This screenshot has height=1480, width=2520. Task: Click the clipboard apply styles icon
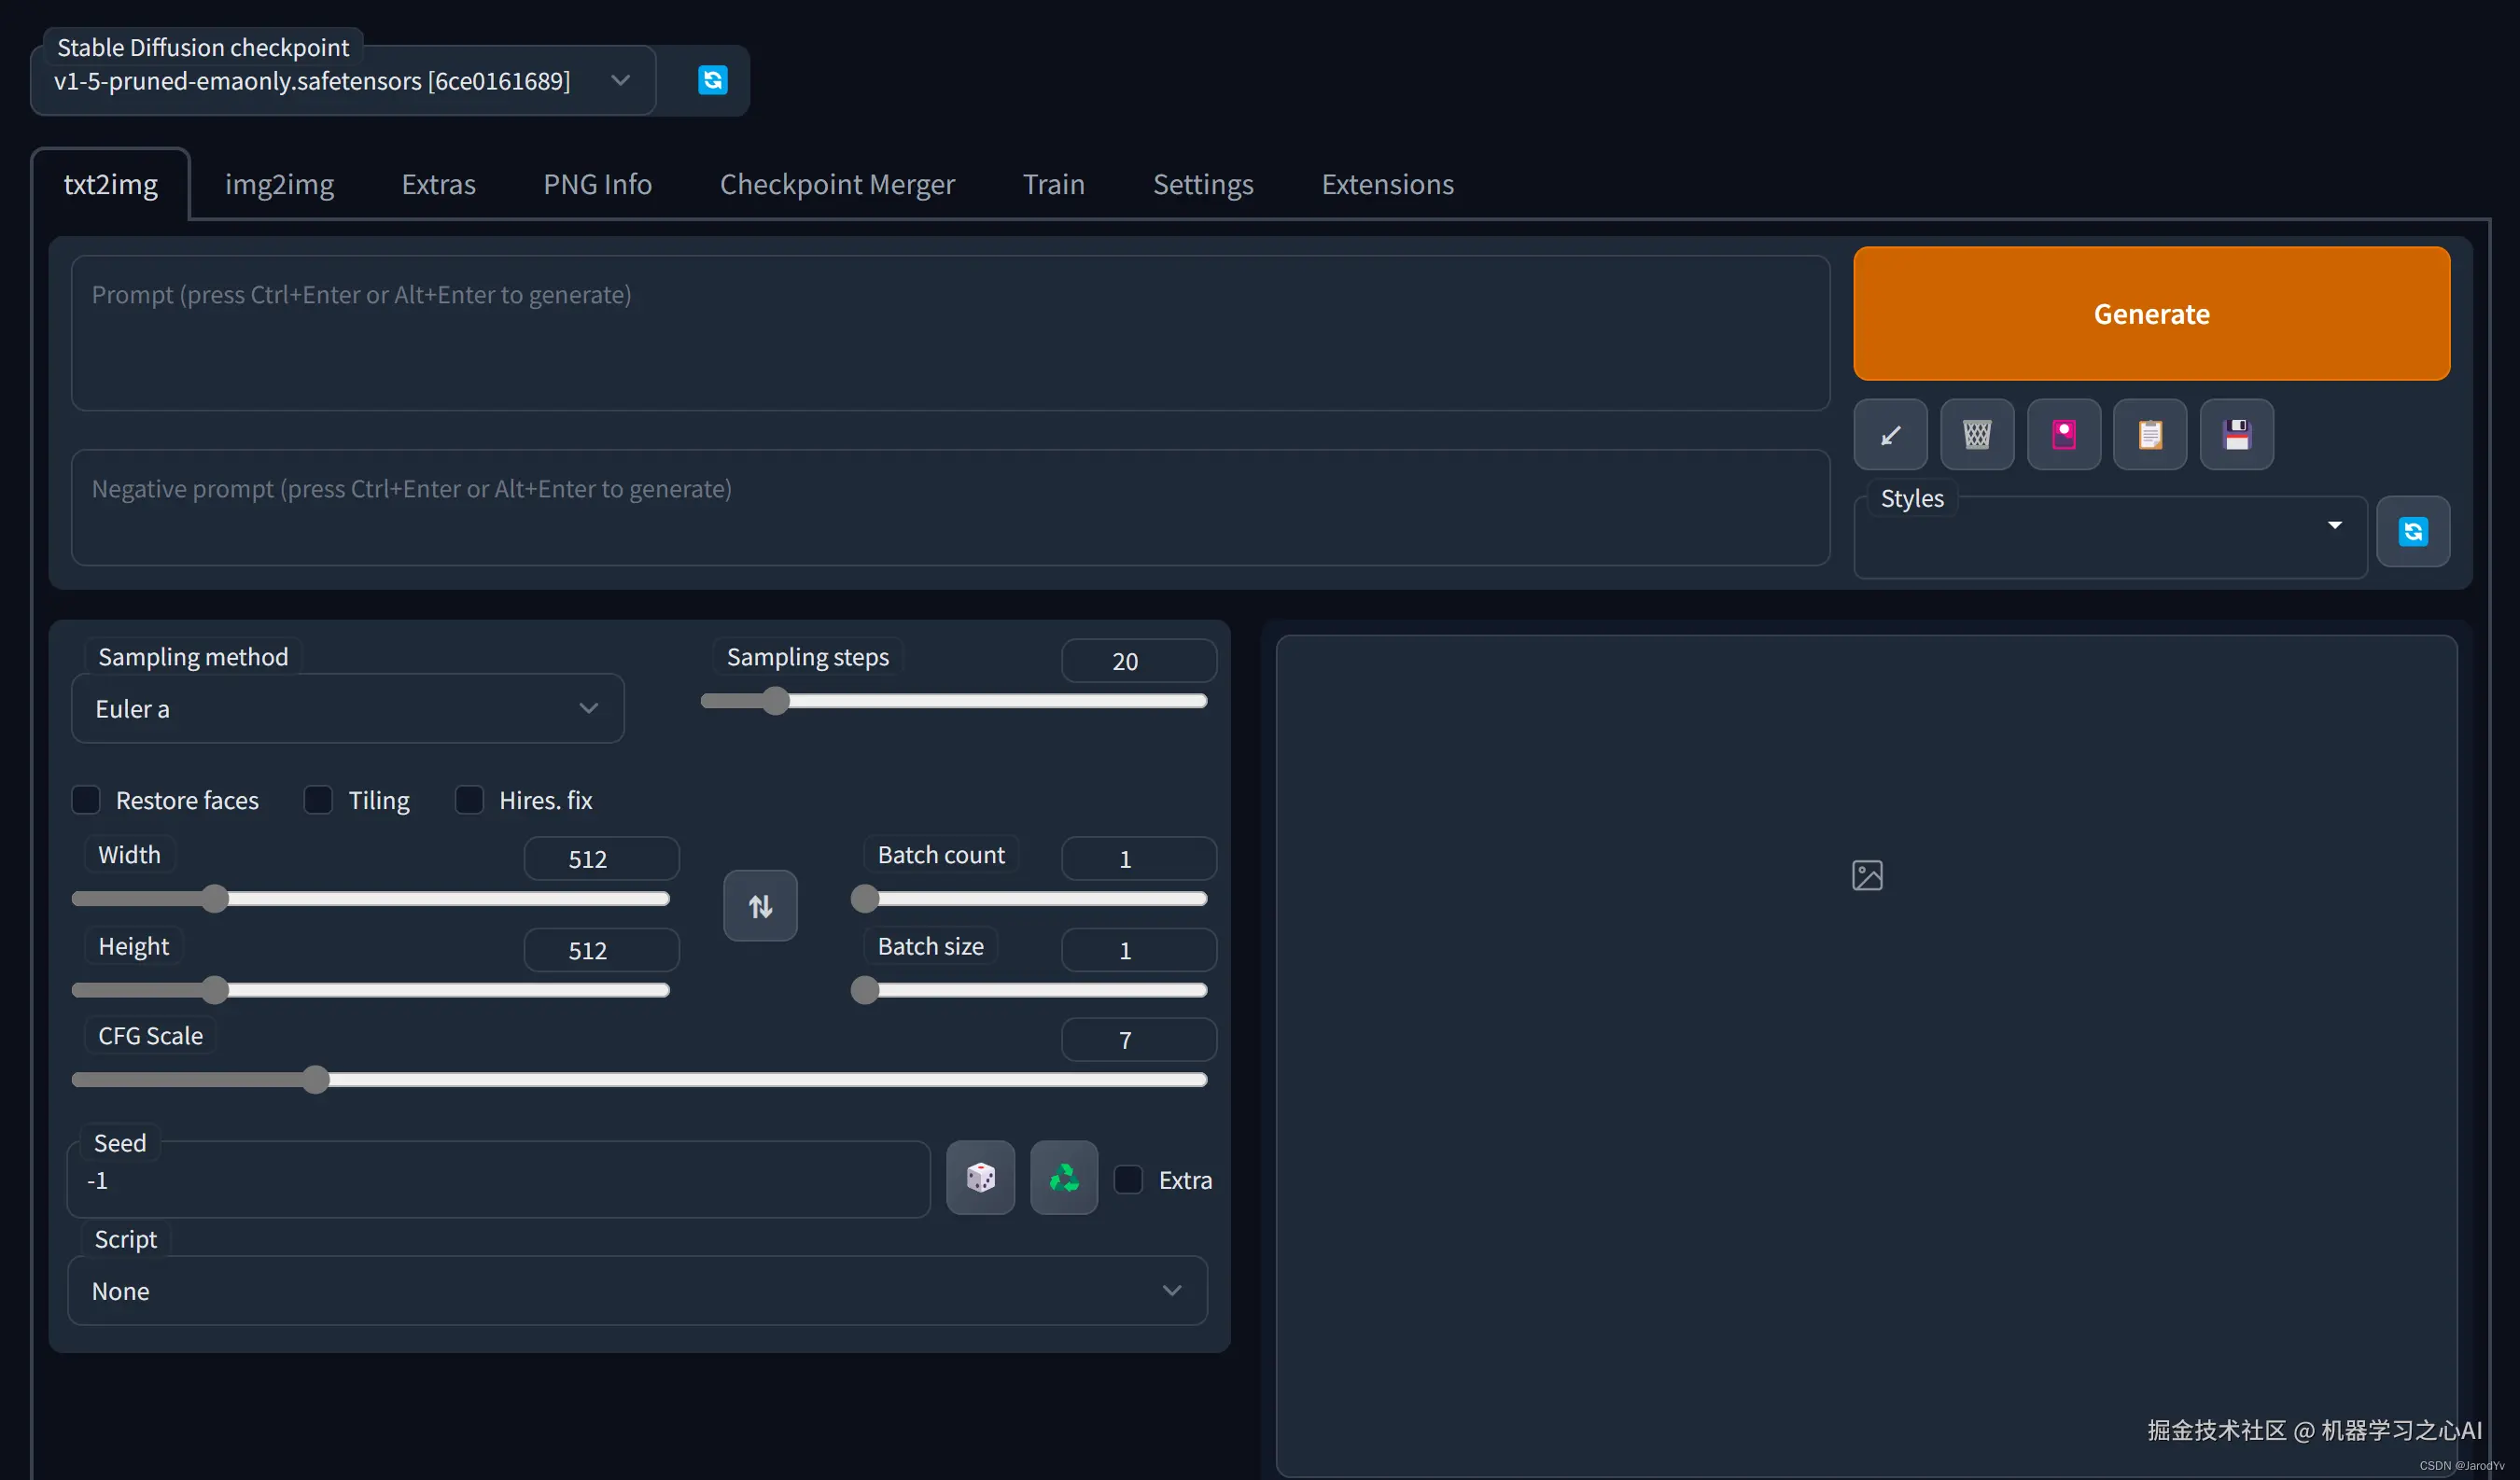click(x=2150, y=435)
